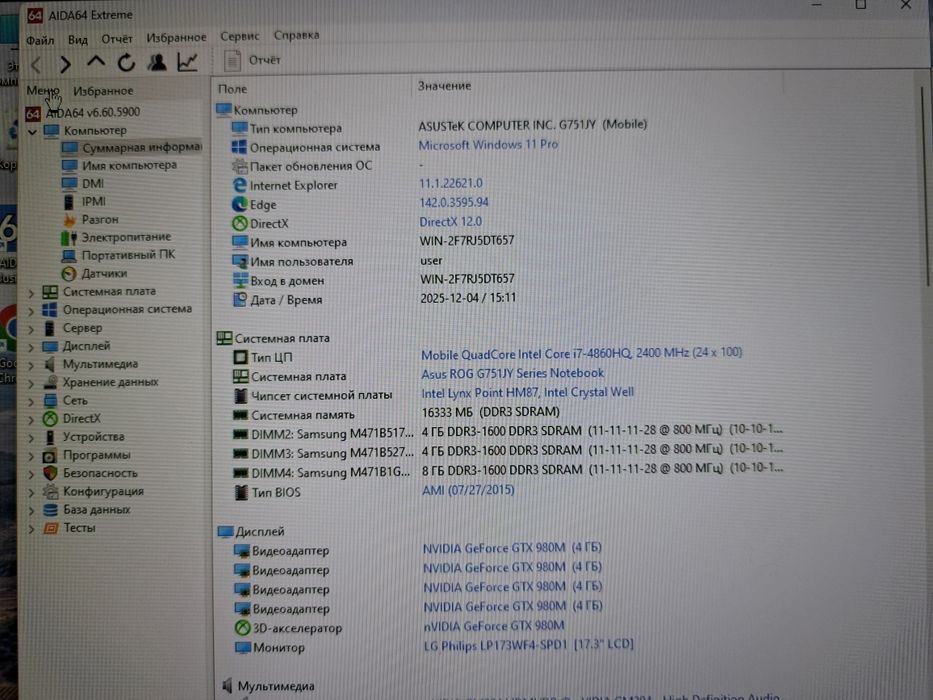Open the Edge version 142.0.3595.94 link

click(x=454, y=202)
